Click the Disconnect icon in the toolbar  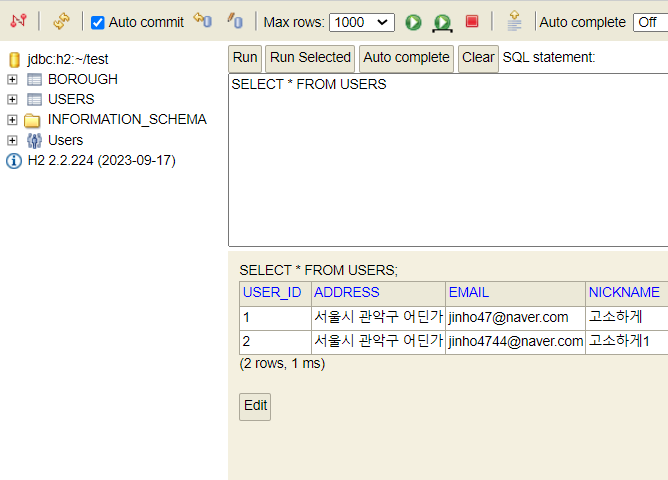18,21
